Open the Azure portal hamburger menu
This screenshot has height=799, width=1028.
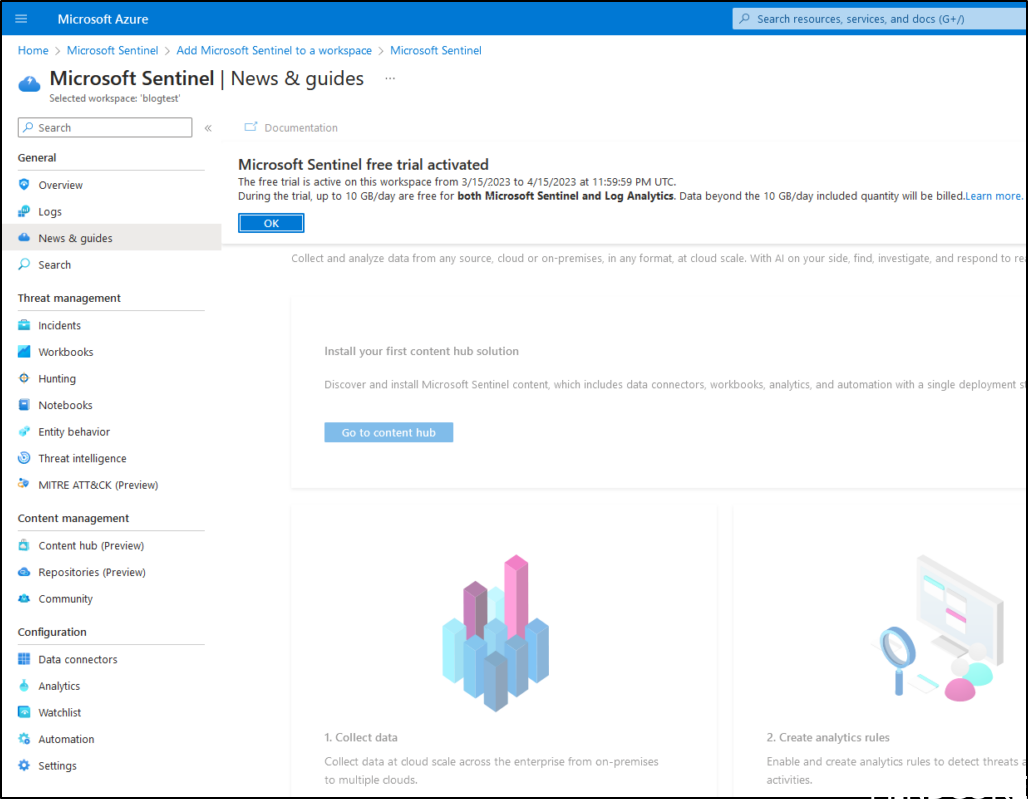click(x=20, y=18)
